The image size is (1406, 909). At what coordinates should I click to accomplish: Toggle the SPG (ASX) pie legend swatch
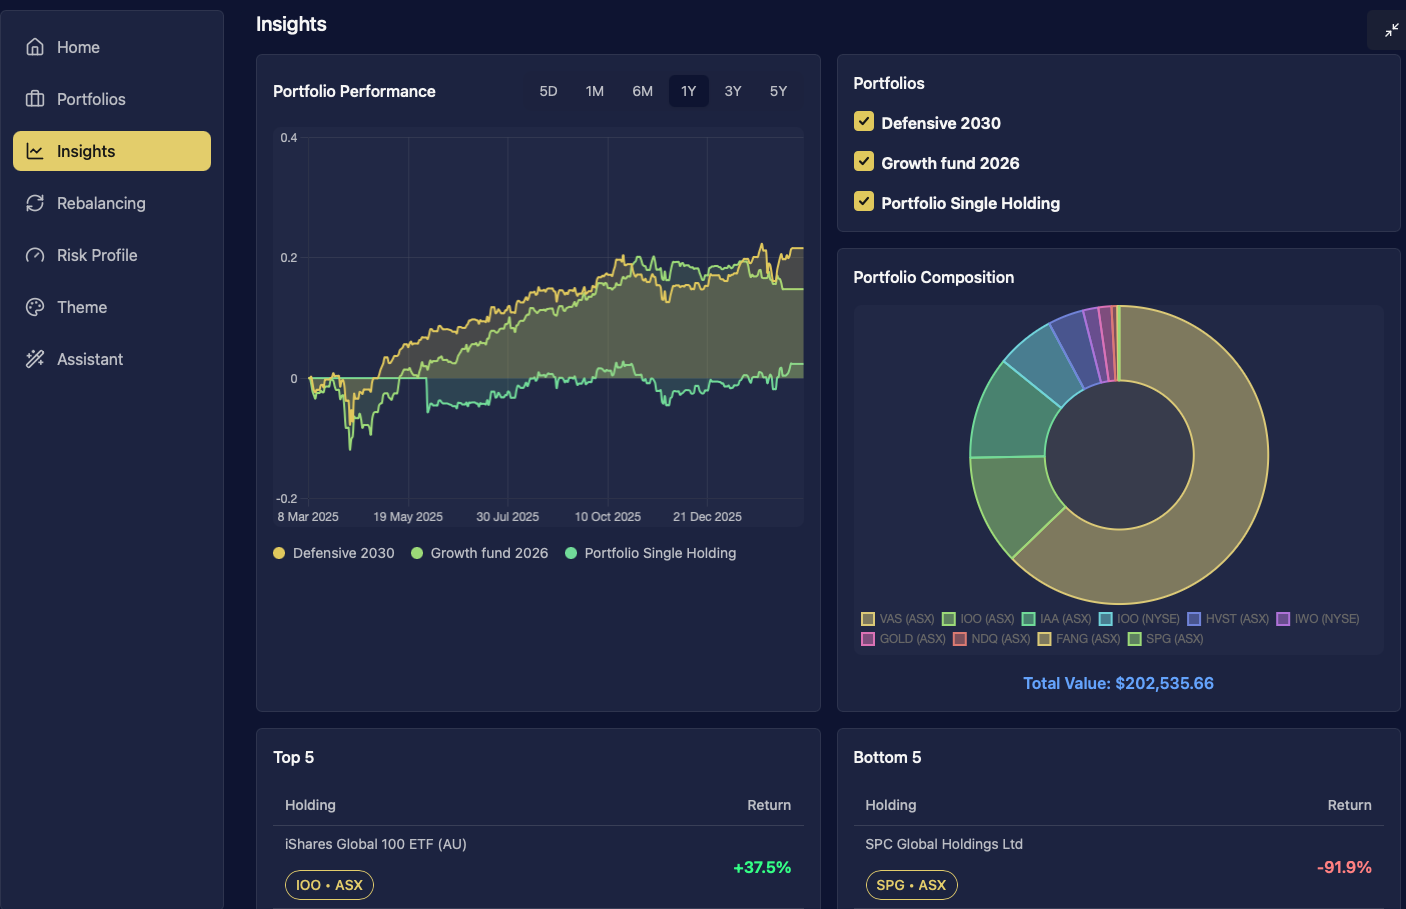coord(1134,639)
